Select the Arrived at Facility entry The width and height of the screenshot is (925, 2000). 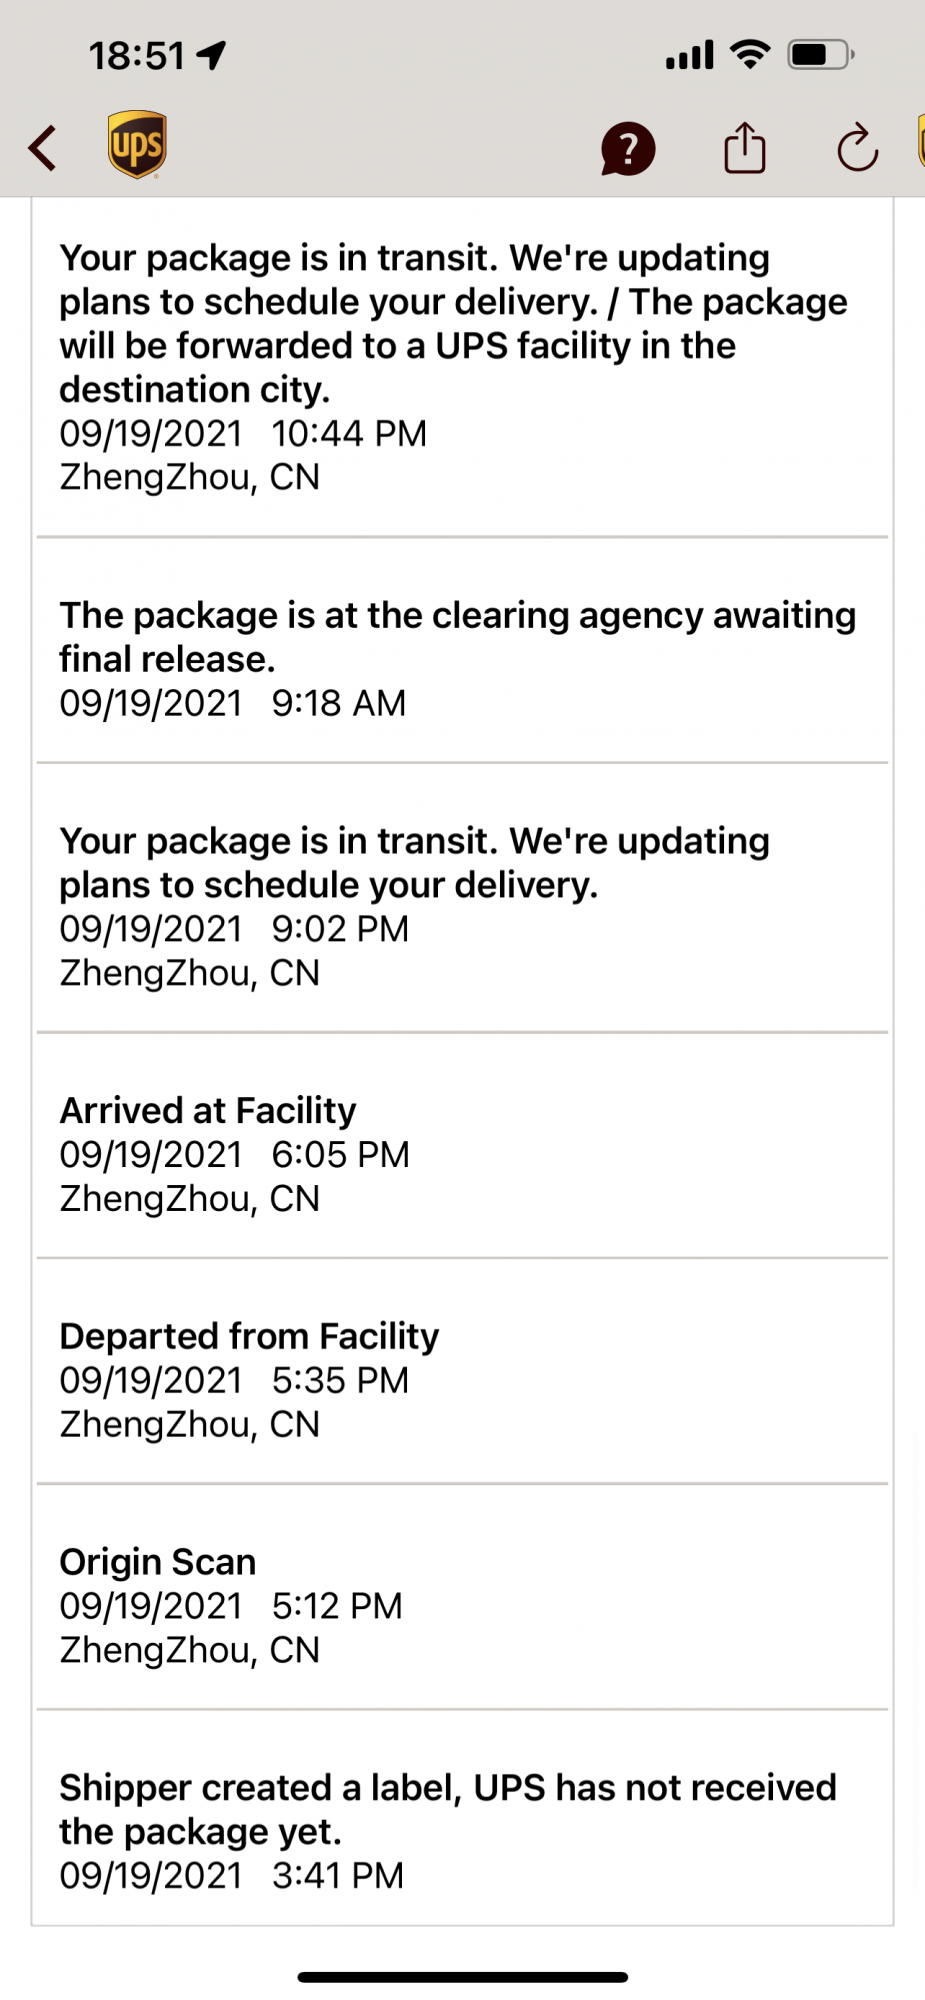(462, 1146)
